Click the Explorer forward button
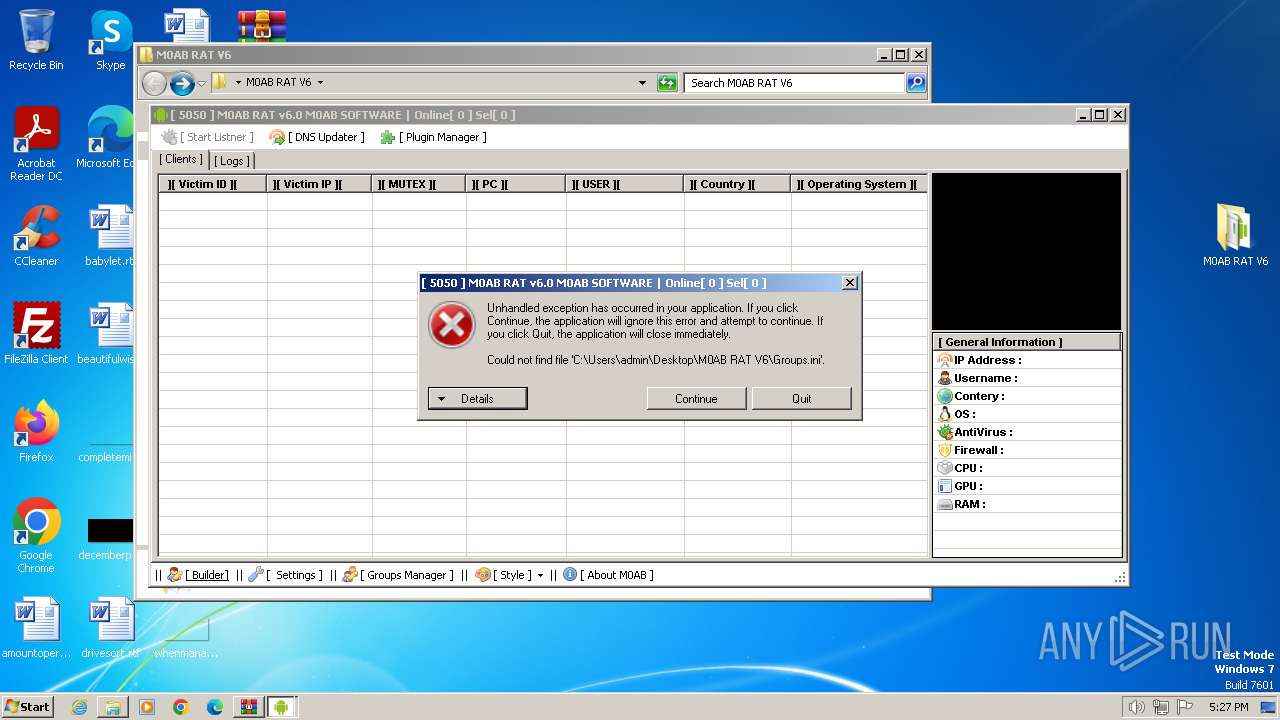The image size is (1280, 720). [182, 83]
